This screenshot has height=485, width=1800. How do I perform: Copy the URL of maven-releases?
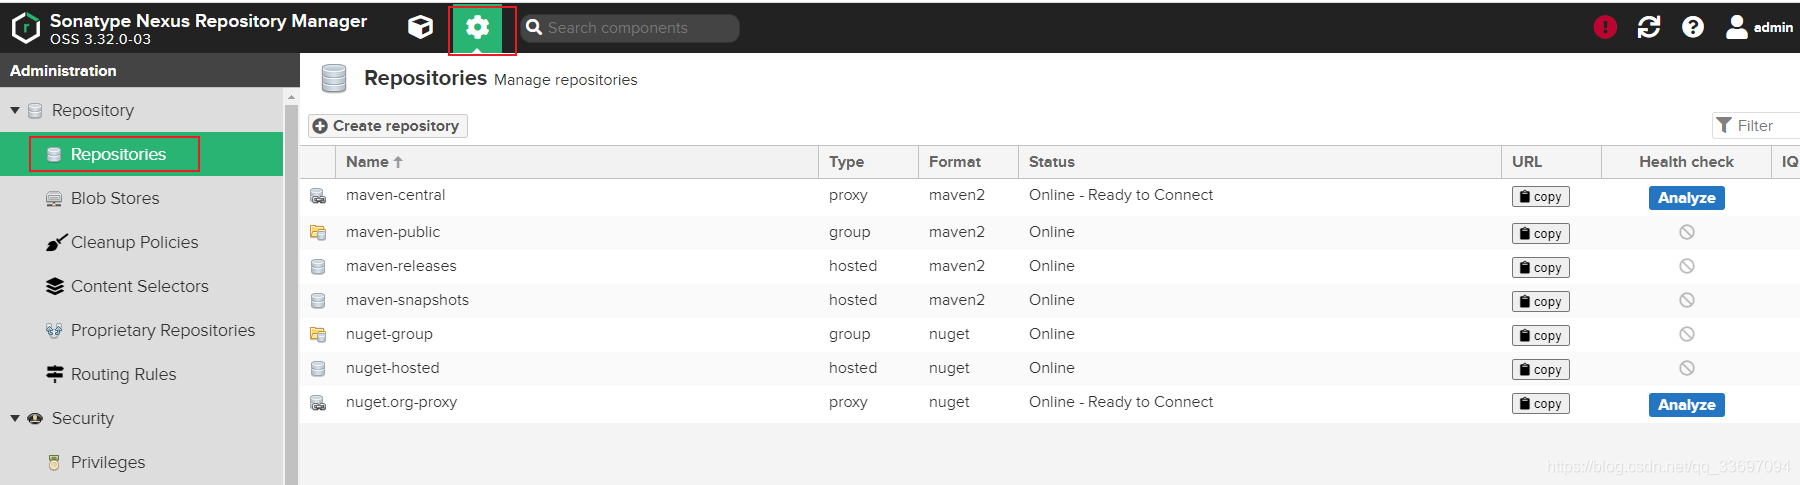[x=1540, y=267]
